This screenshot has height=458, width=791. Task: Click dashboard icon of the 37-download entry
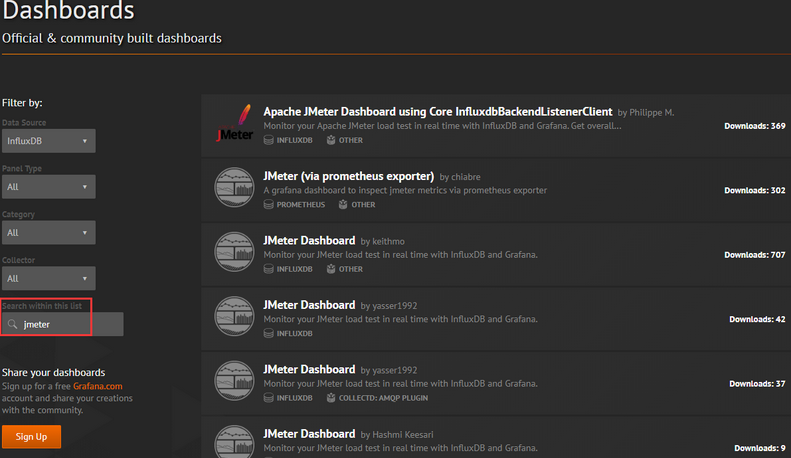point(234,381)
